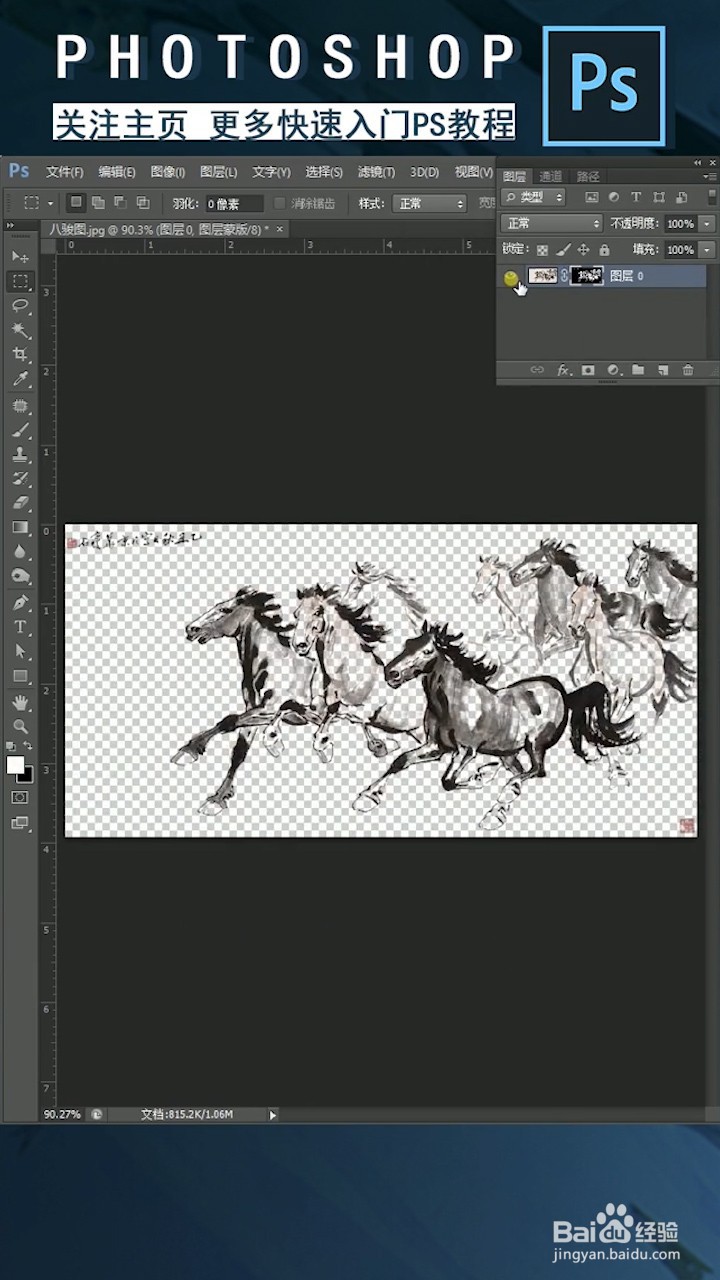Choose New Selection mode in options bar

[x=76, y=203]
